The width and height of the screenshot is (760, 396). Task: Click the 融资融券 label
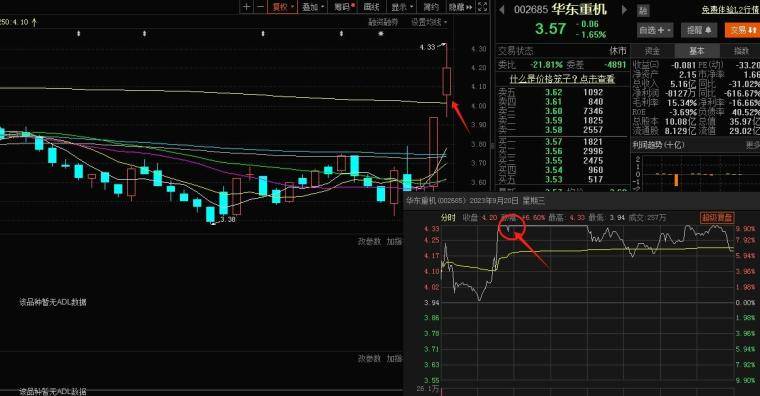[x=383, y=22]
